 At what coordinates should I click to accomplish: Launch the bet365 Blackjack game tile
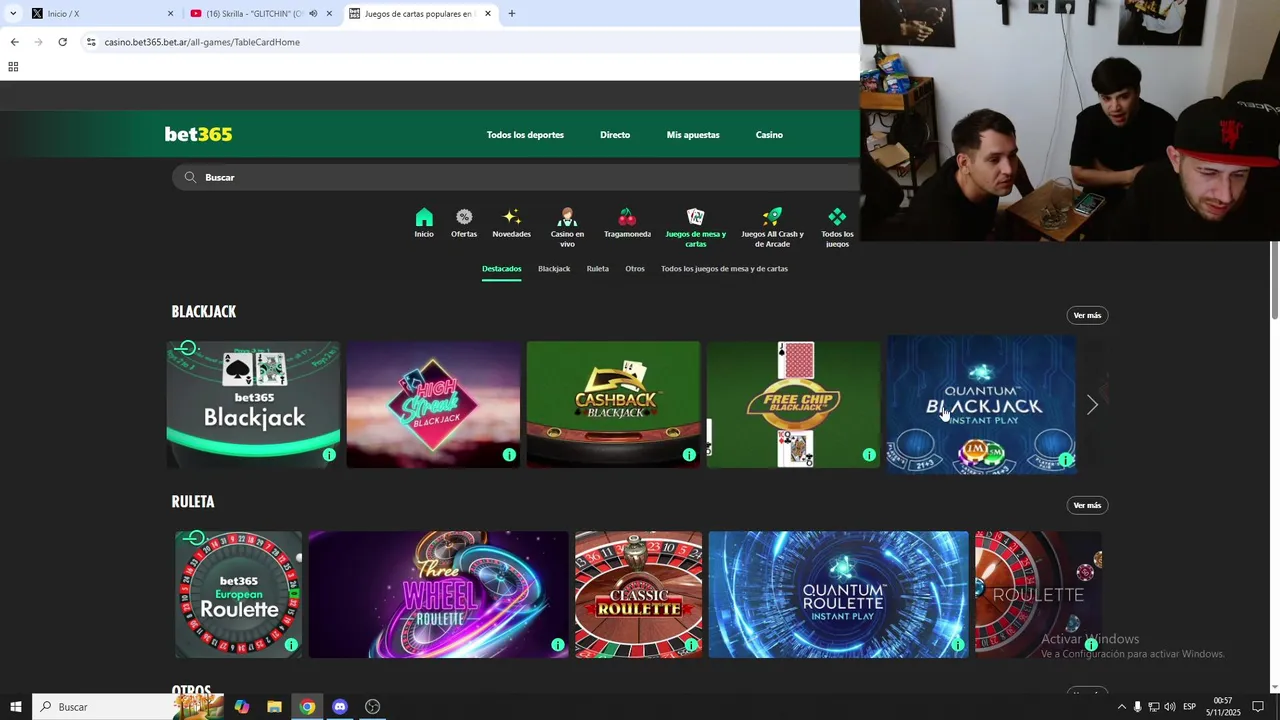pyautogui.click(x=253, y=405)
